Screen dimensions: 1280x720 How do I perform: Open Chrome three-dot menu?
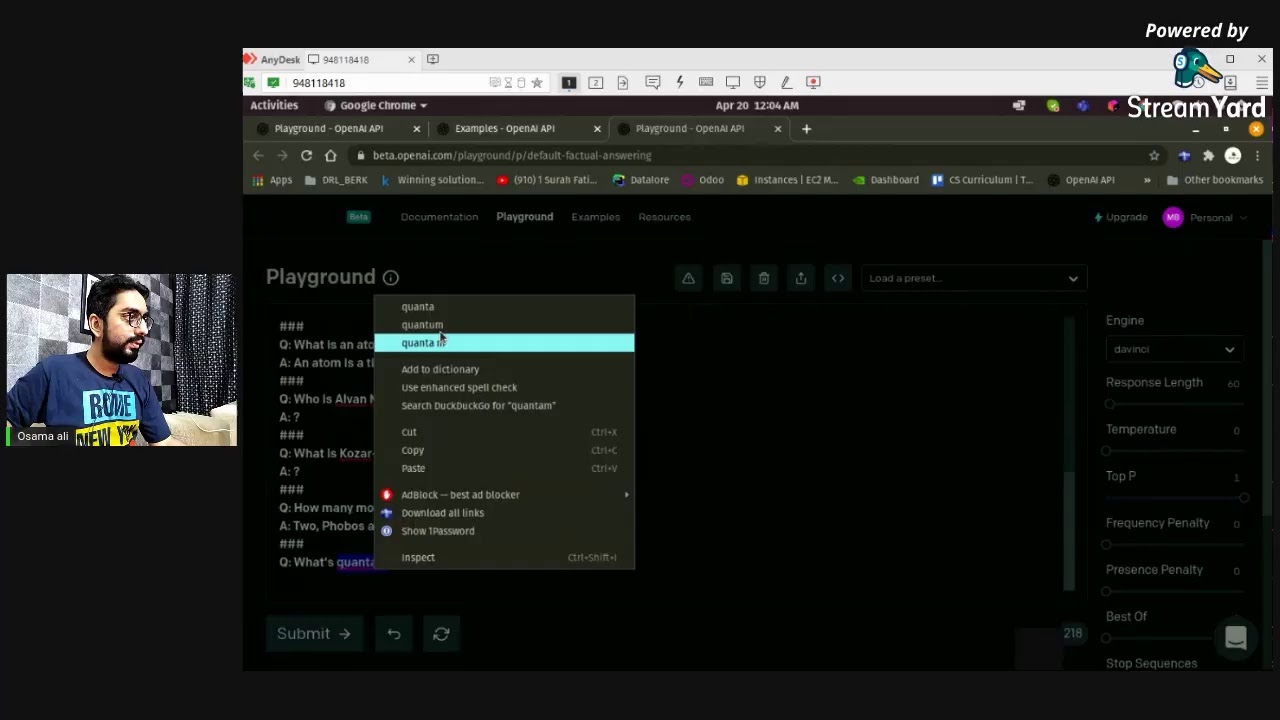tap(1257, 155)
